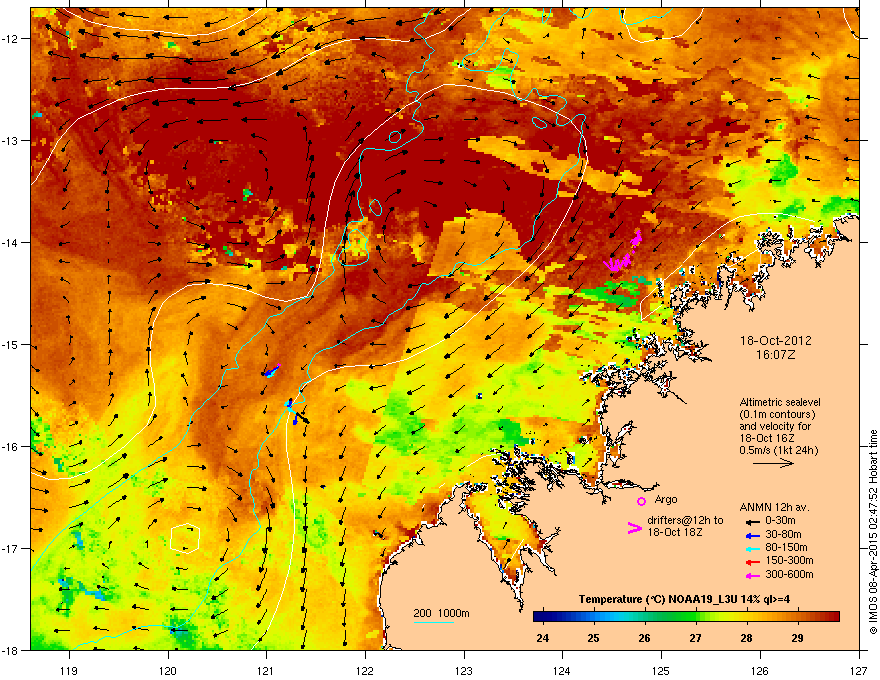This screenshot has height=680, width=880.
Task: Click the 'ANMN 12h av.' legend heading
Action: [x=774, y=507]
